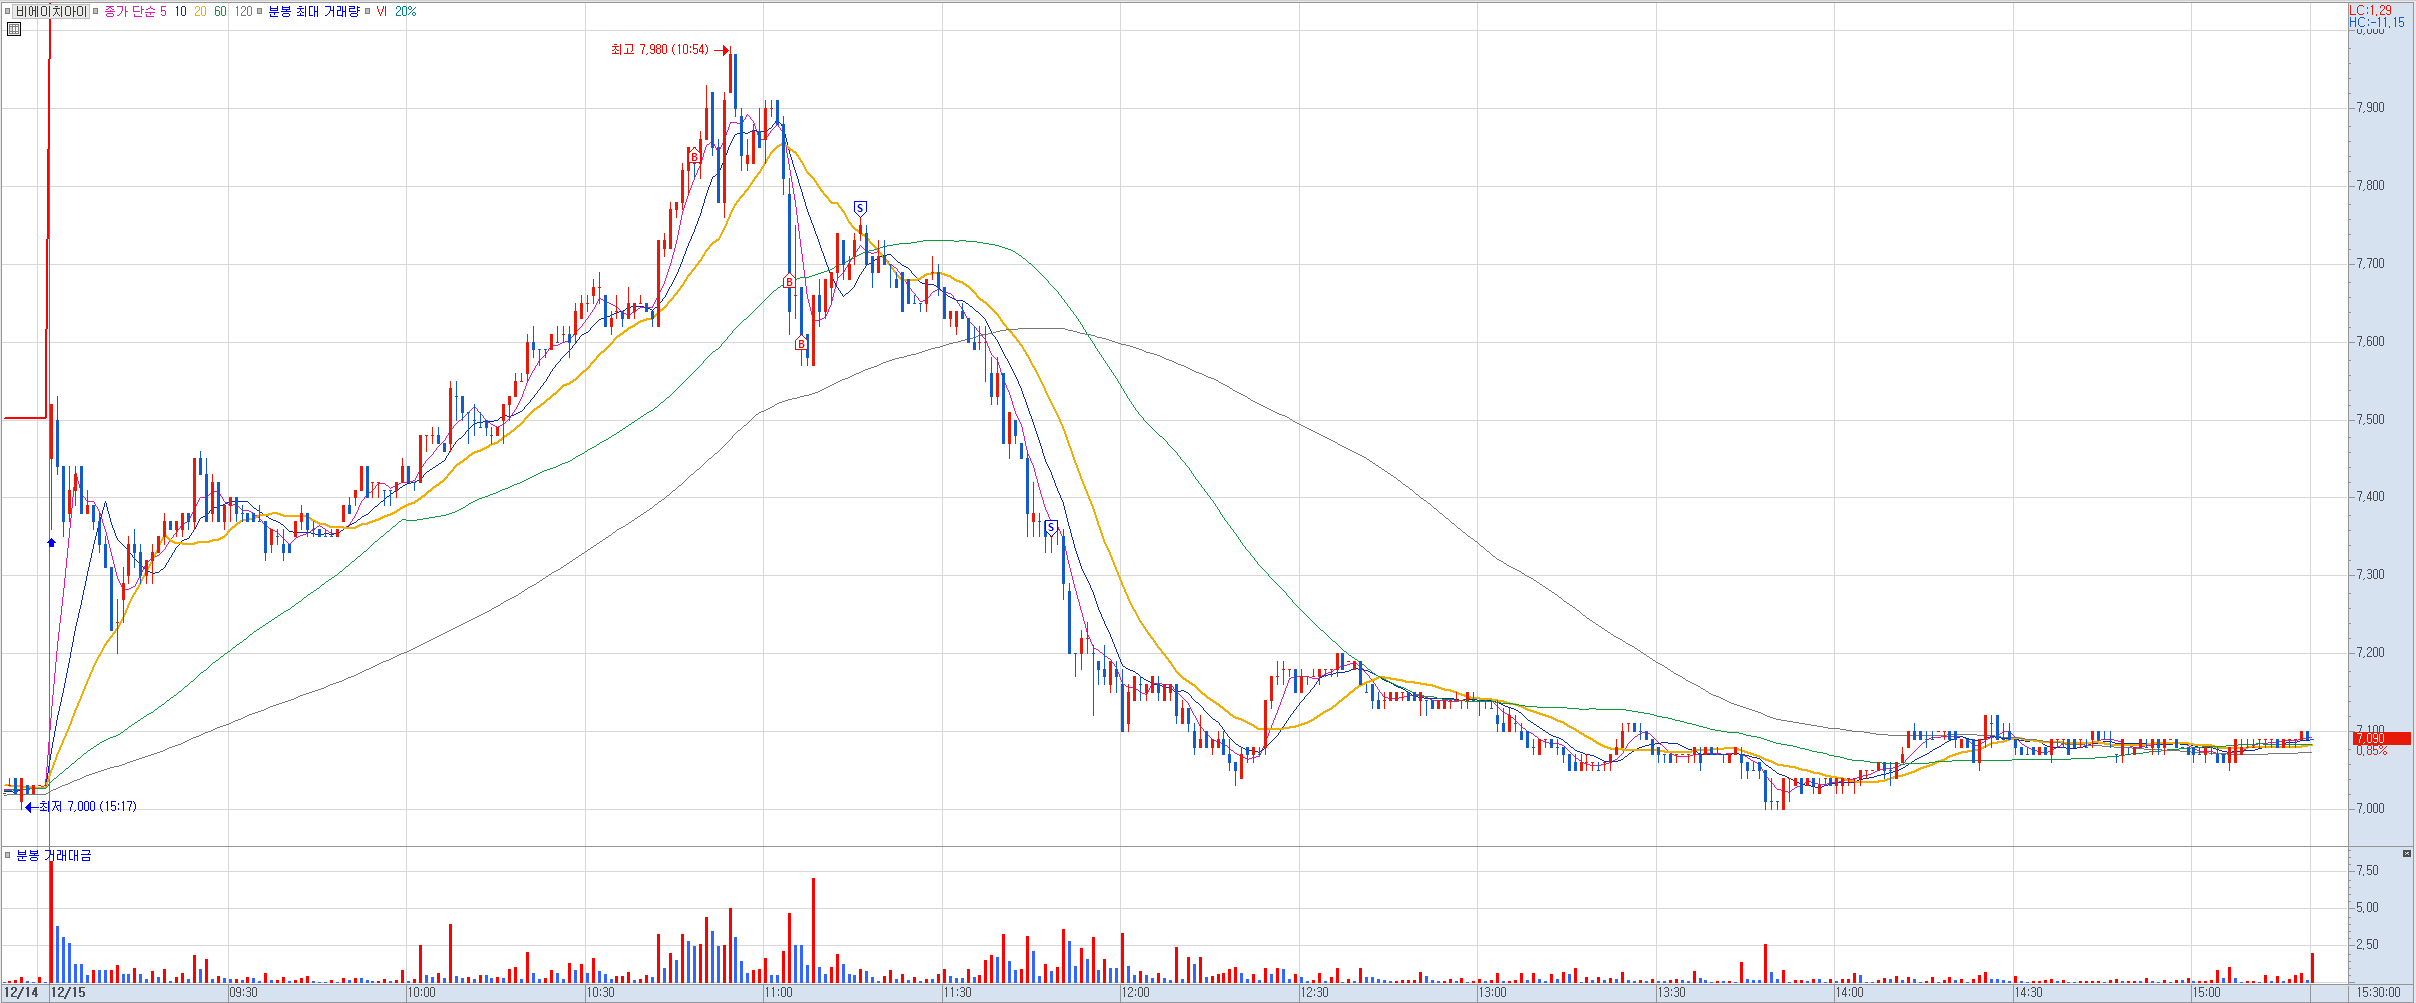Click the 7,700 price axis label
The image size is (2416, 1003).
pos(2369,263)
